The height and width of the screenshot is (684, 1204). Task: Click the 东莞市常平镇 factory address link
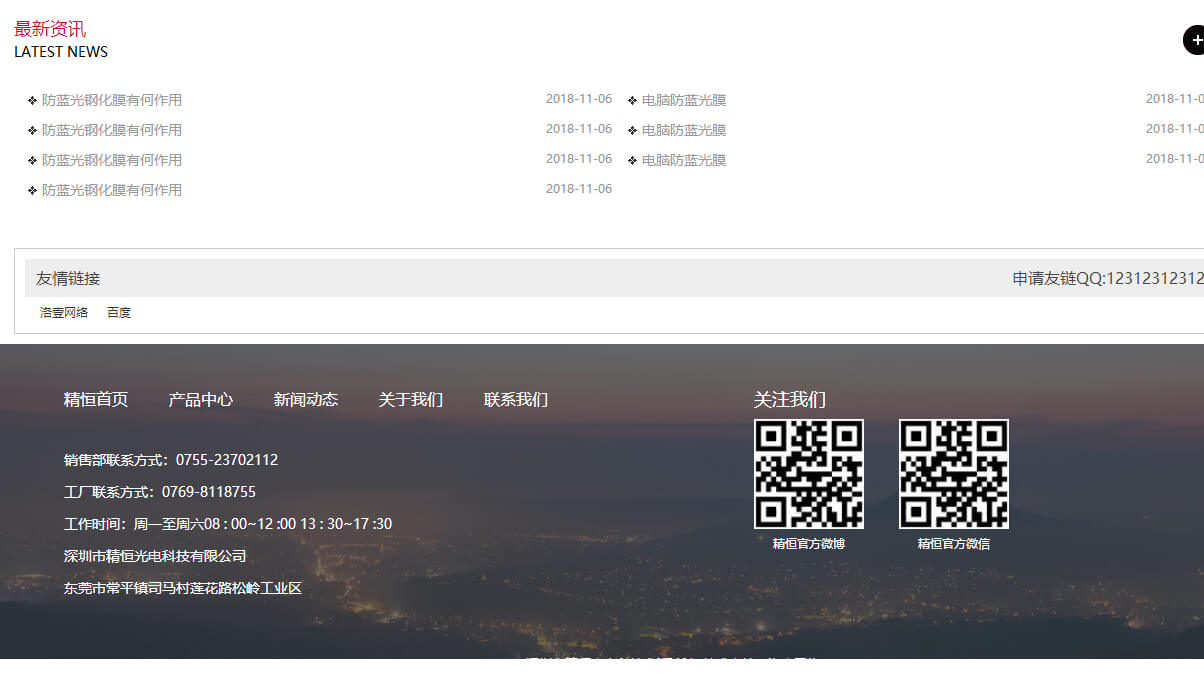182,588
